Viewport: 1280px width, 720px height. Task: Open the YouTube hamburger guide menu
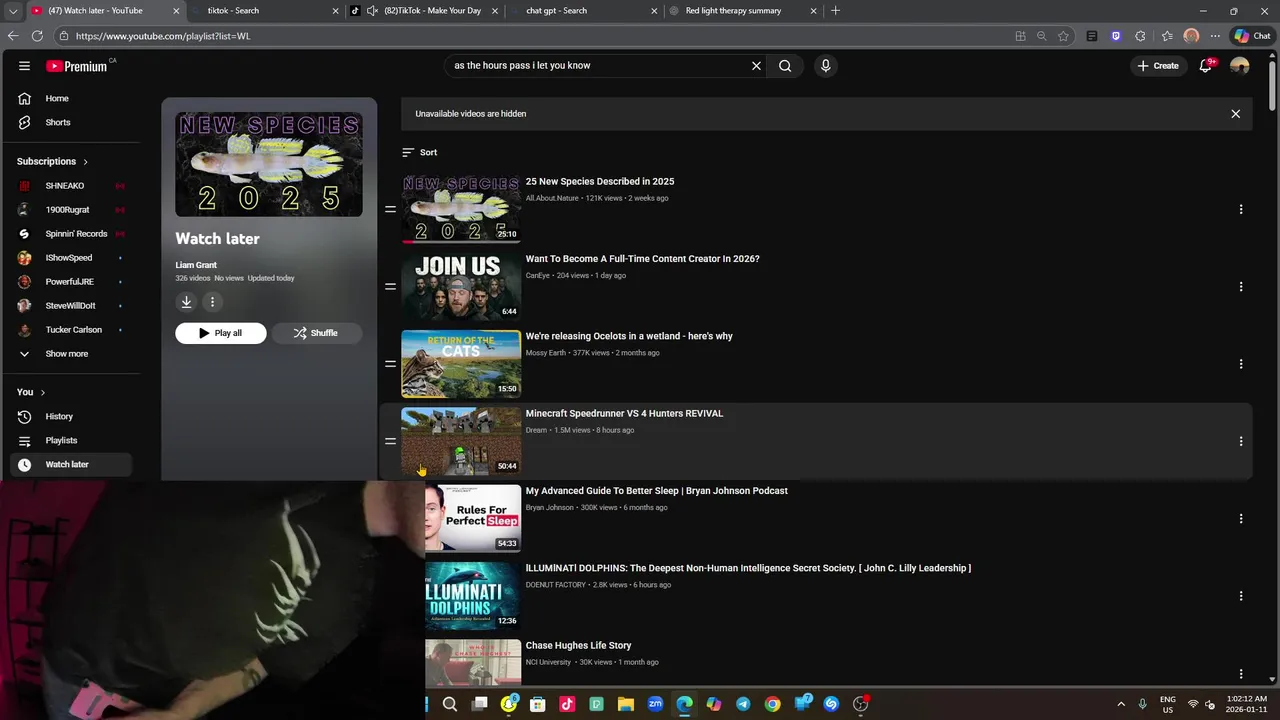click(24, 66)
